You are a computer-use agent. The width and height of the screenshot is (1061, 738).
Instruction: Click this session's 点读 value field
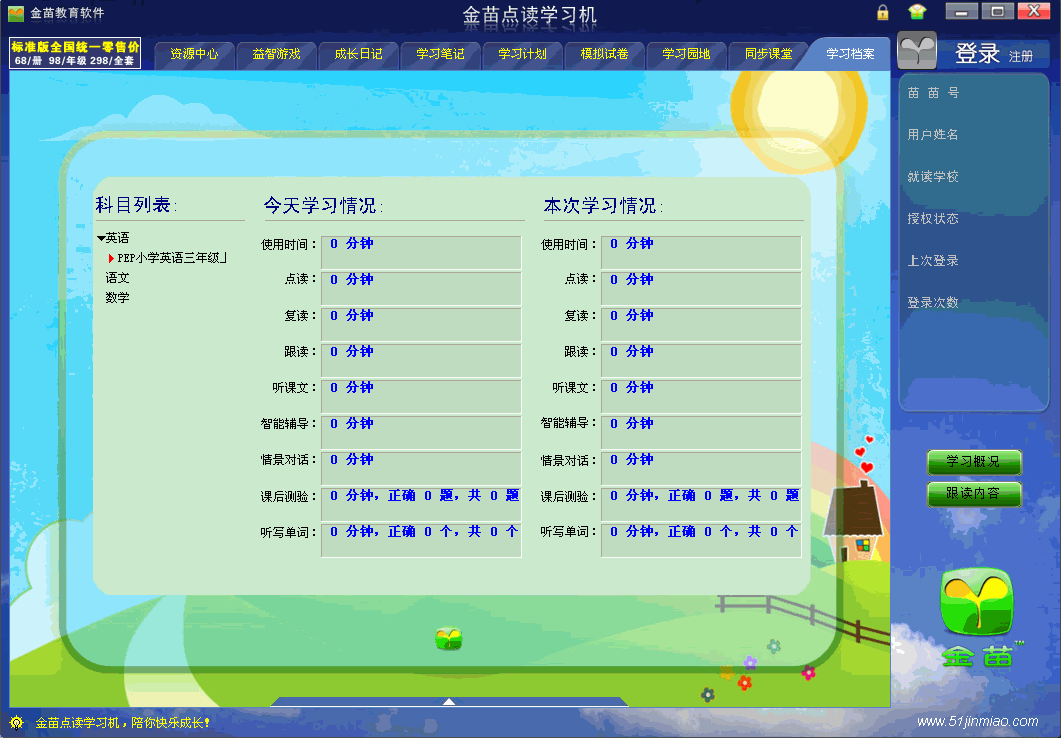coord(701,289)
